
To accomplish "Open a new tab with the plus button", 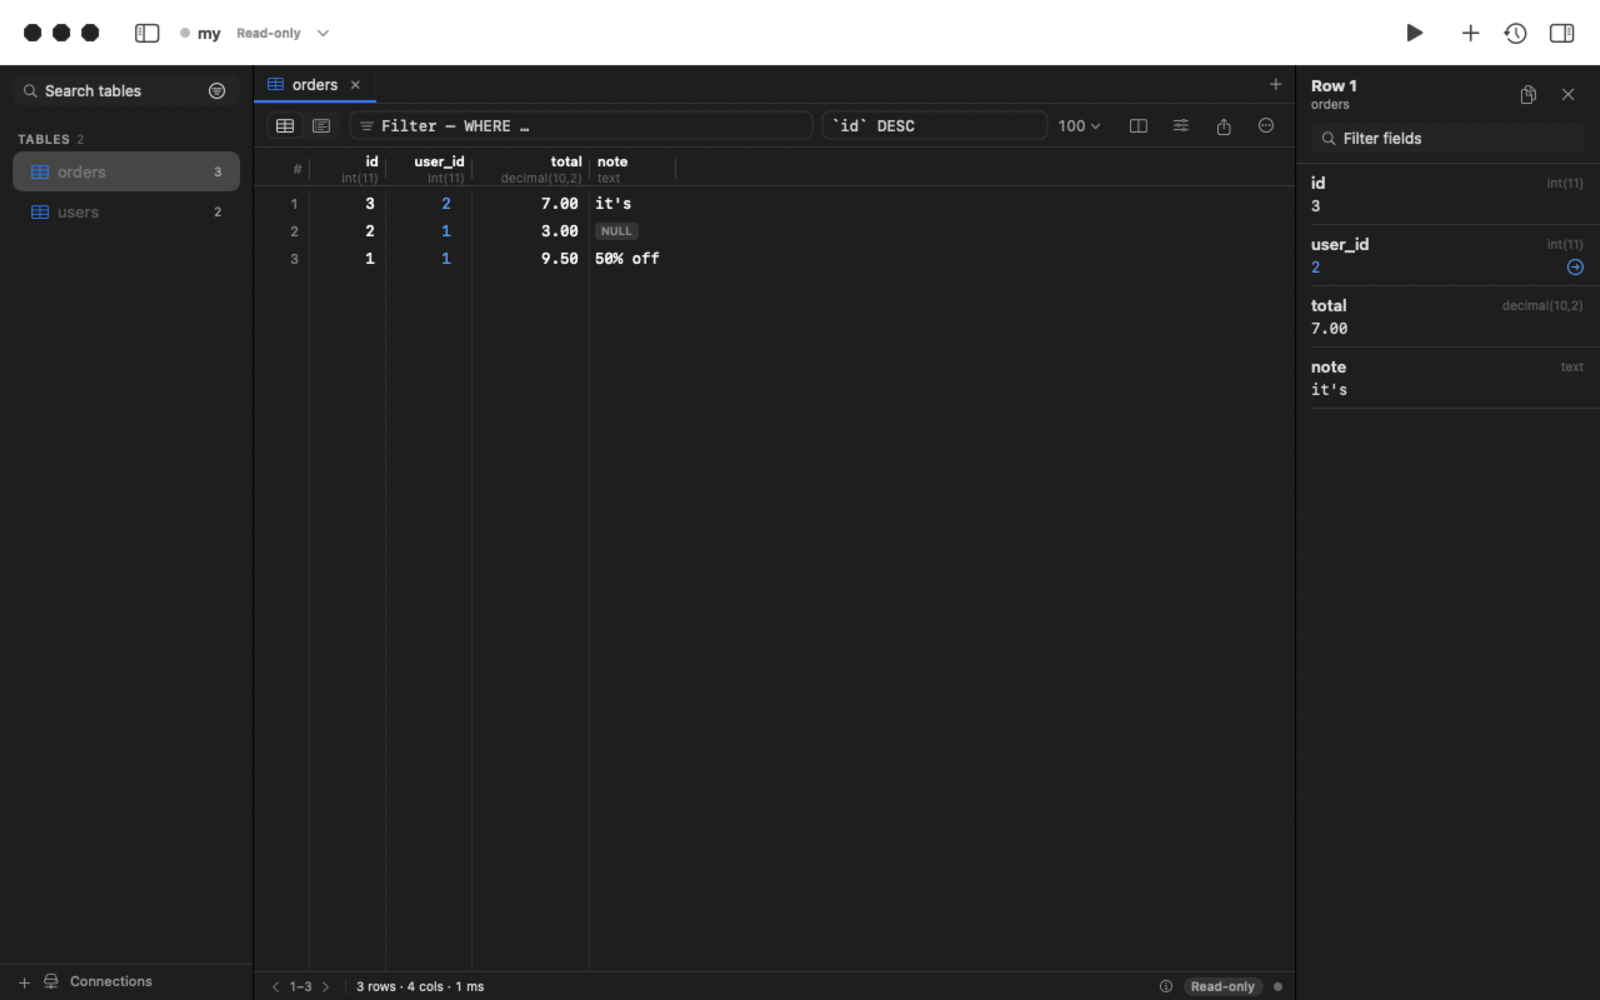I will [1275, 84].
